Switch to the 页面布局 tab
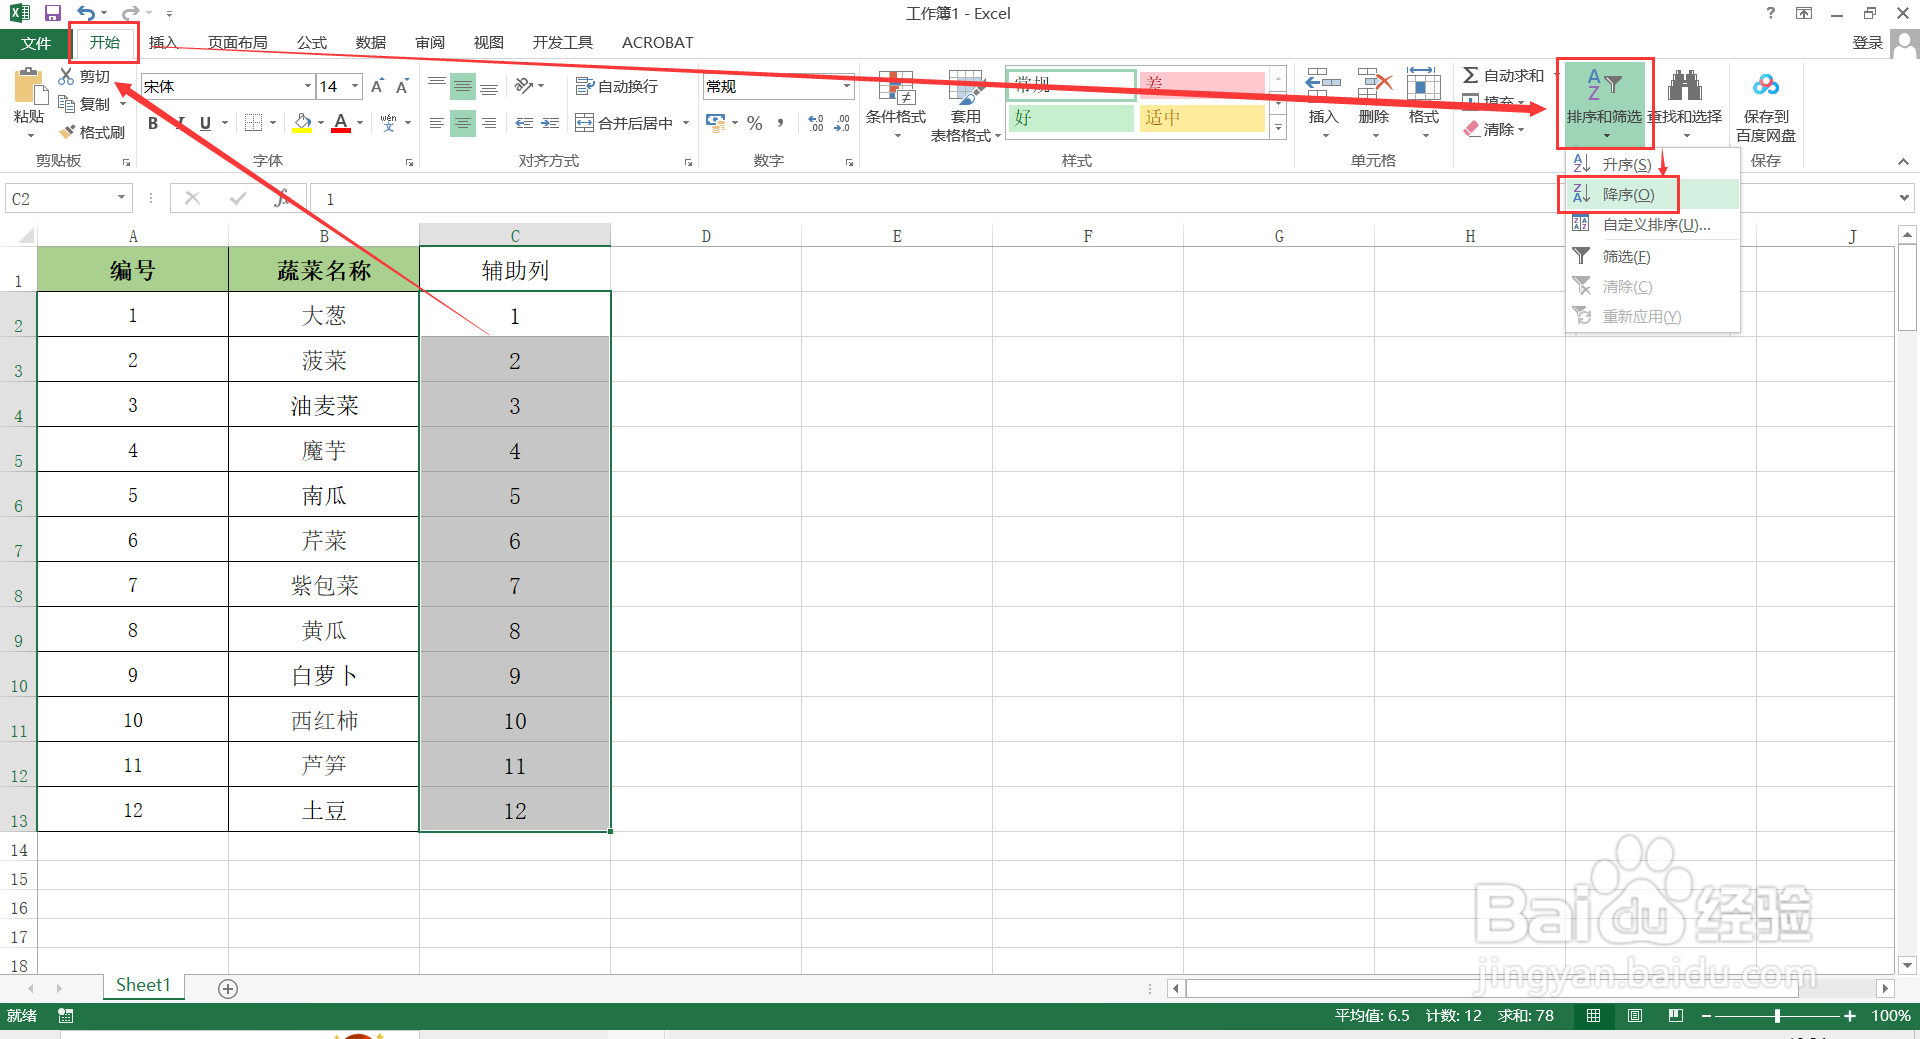Image resolution: width=1920 pixels, height=1039 pixels. (x=238, y=42)
